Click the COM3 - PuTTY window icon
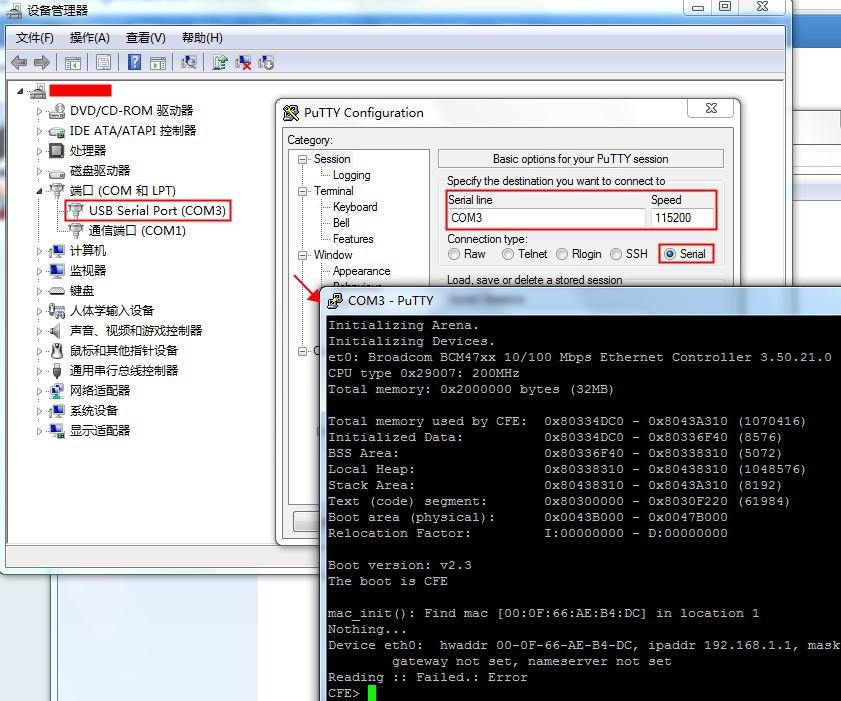This screenshot has height=701, width=841. (335, 300)
